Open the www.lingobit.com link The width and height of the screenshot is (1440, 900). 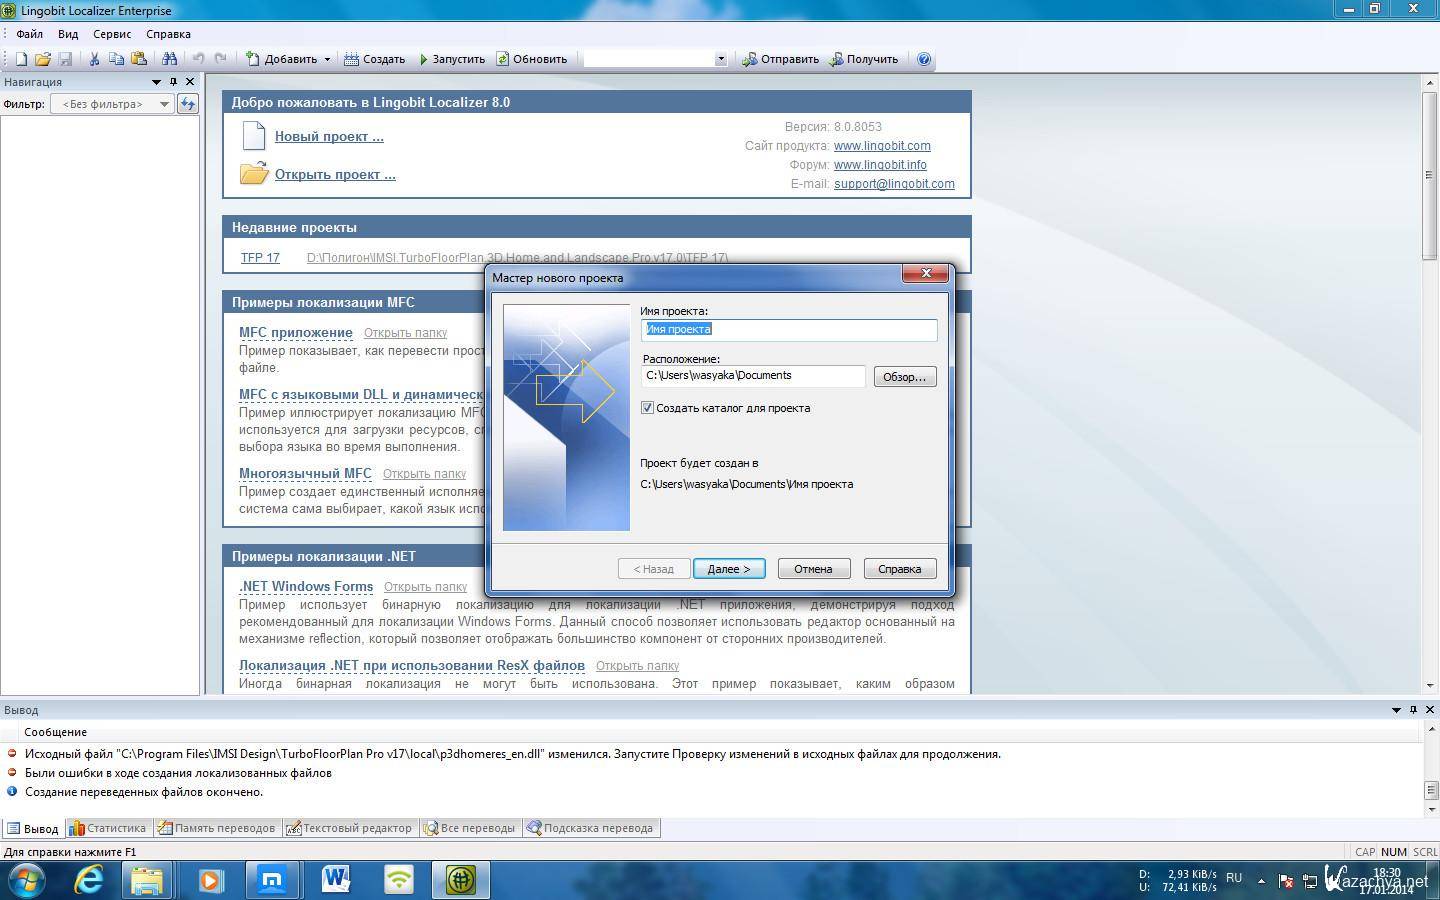click(x=882, y=146)
